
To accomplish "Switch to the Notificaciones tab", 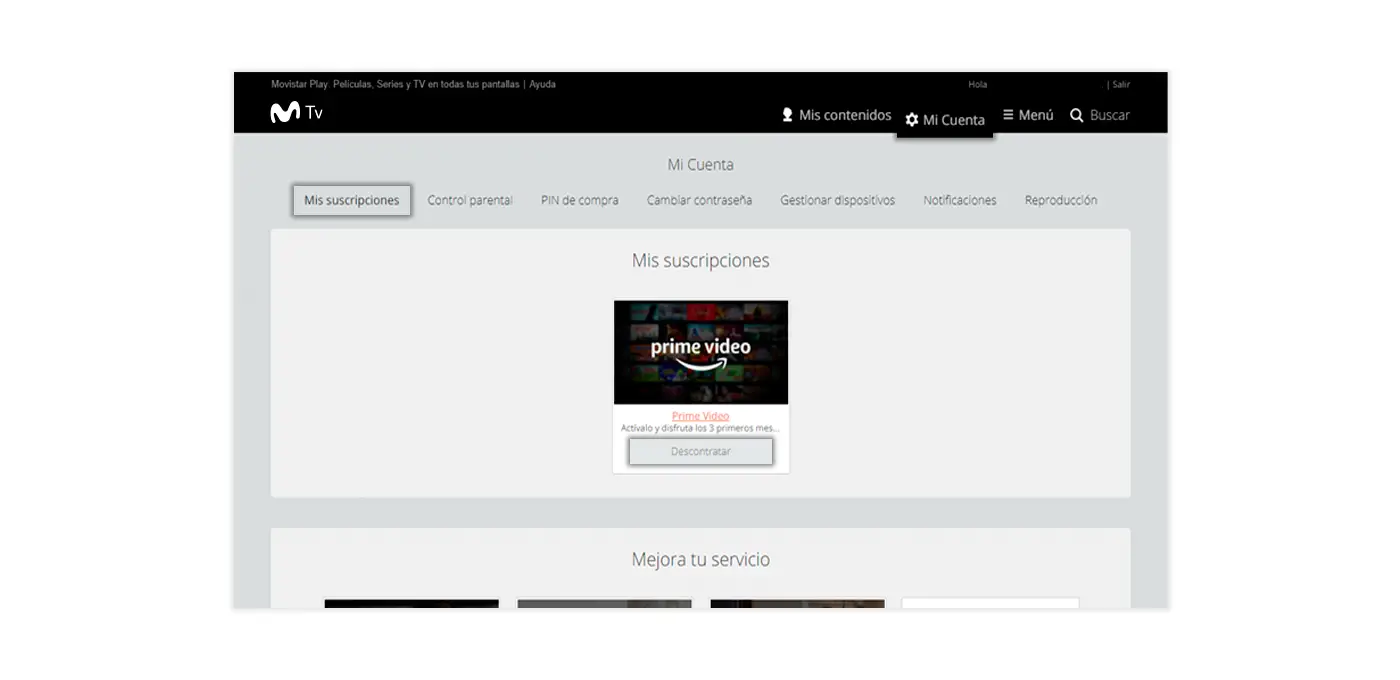I will click(x=960, y=200).
